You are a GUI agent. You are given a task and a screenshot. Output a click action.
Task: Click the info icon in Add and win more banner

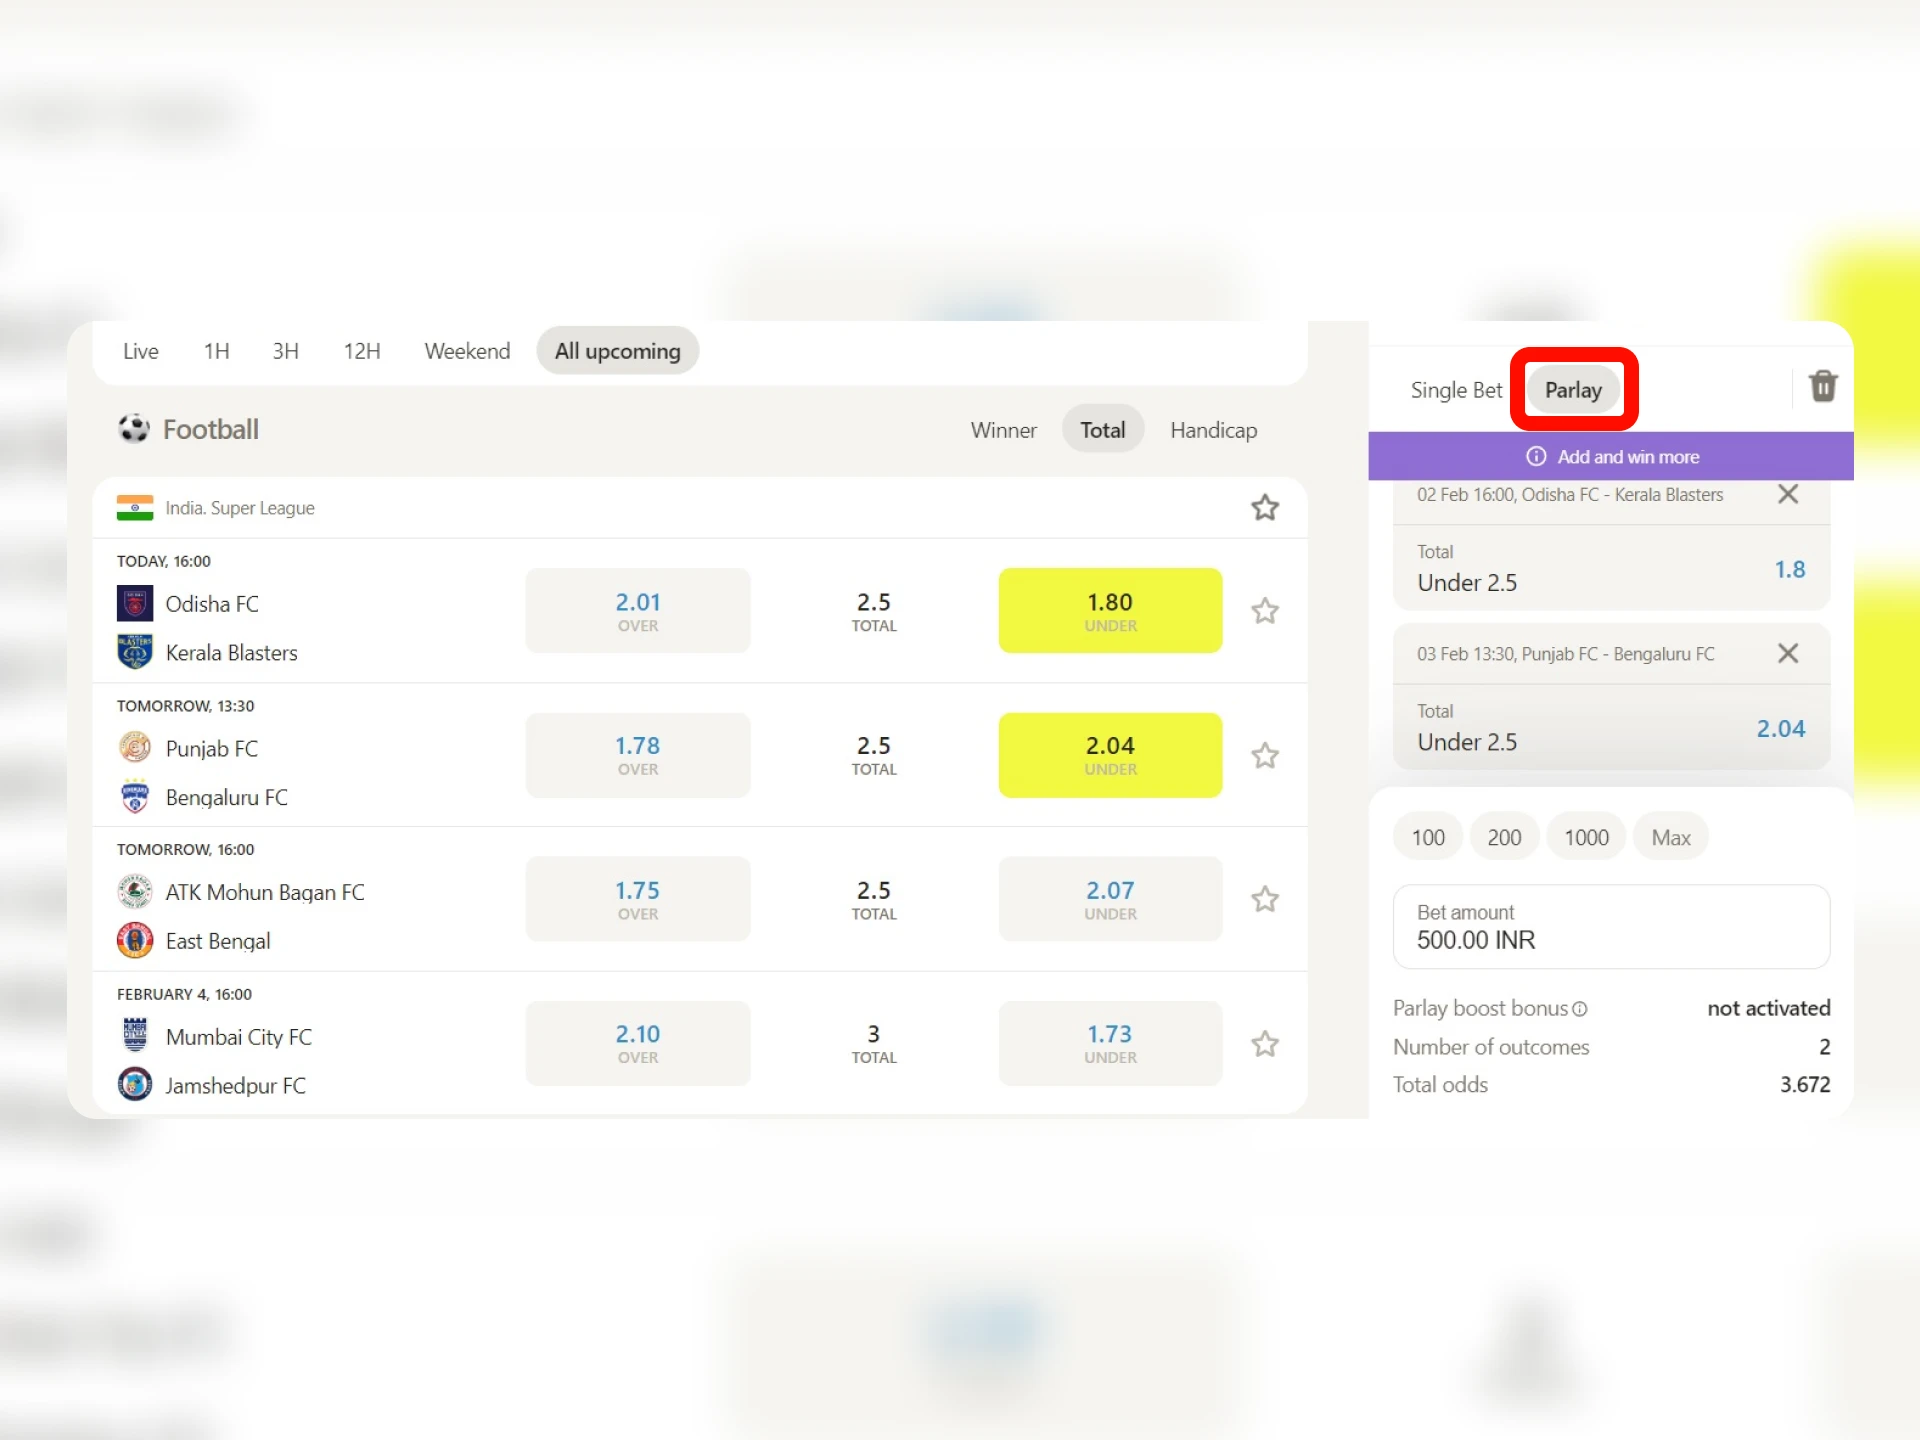click(1536, 456)
